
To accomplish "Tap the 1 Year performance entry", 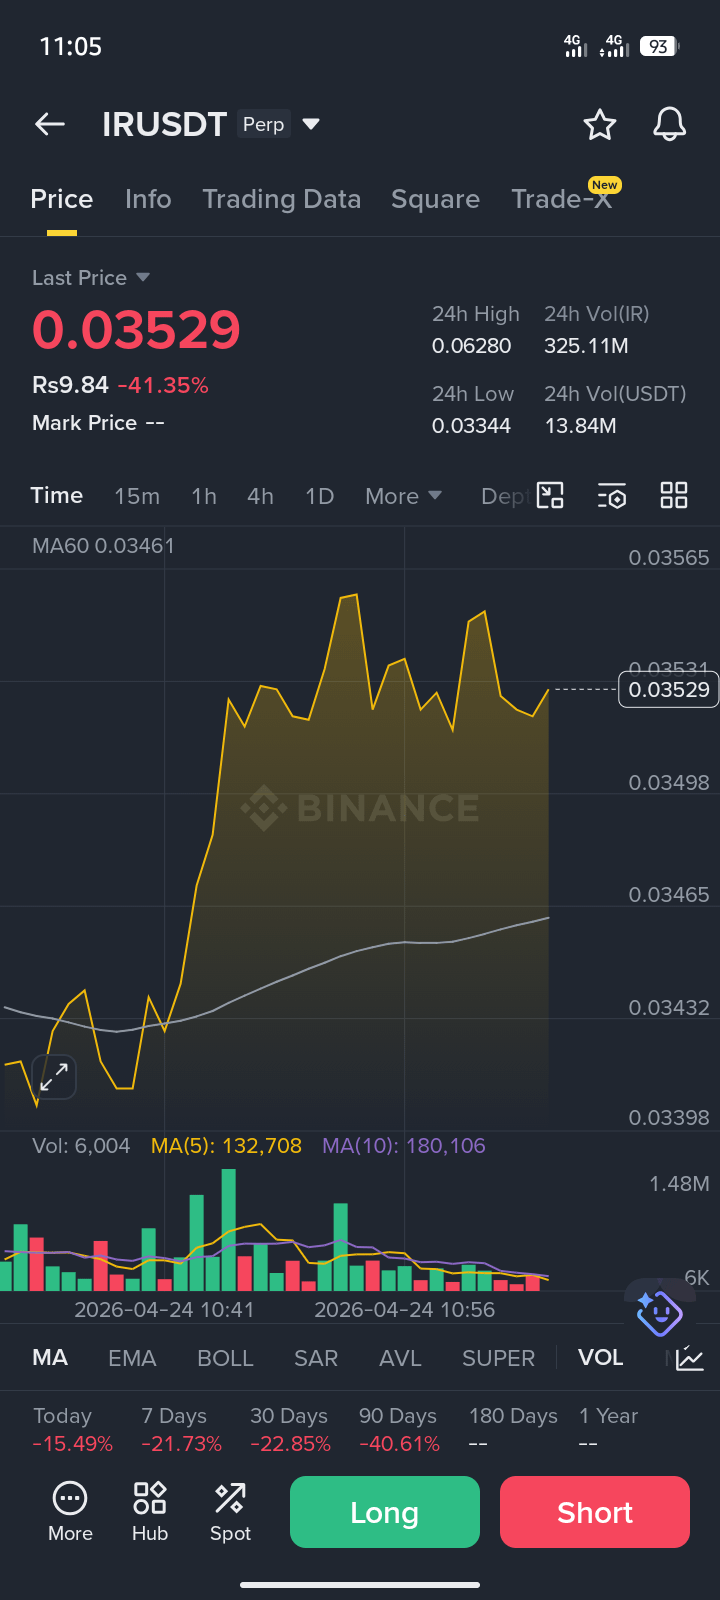I will coord(608,1430).
